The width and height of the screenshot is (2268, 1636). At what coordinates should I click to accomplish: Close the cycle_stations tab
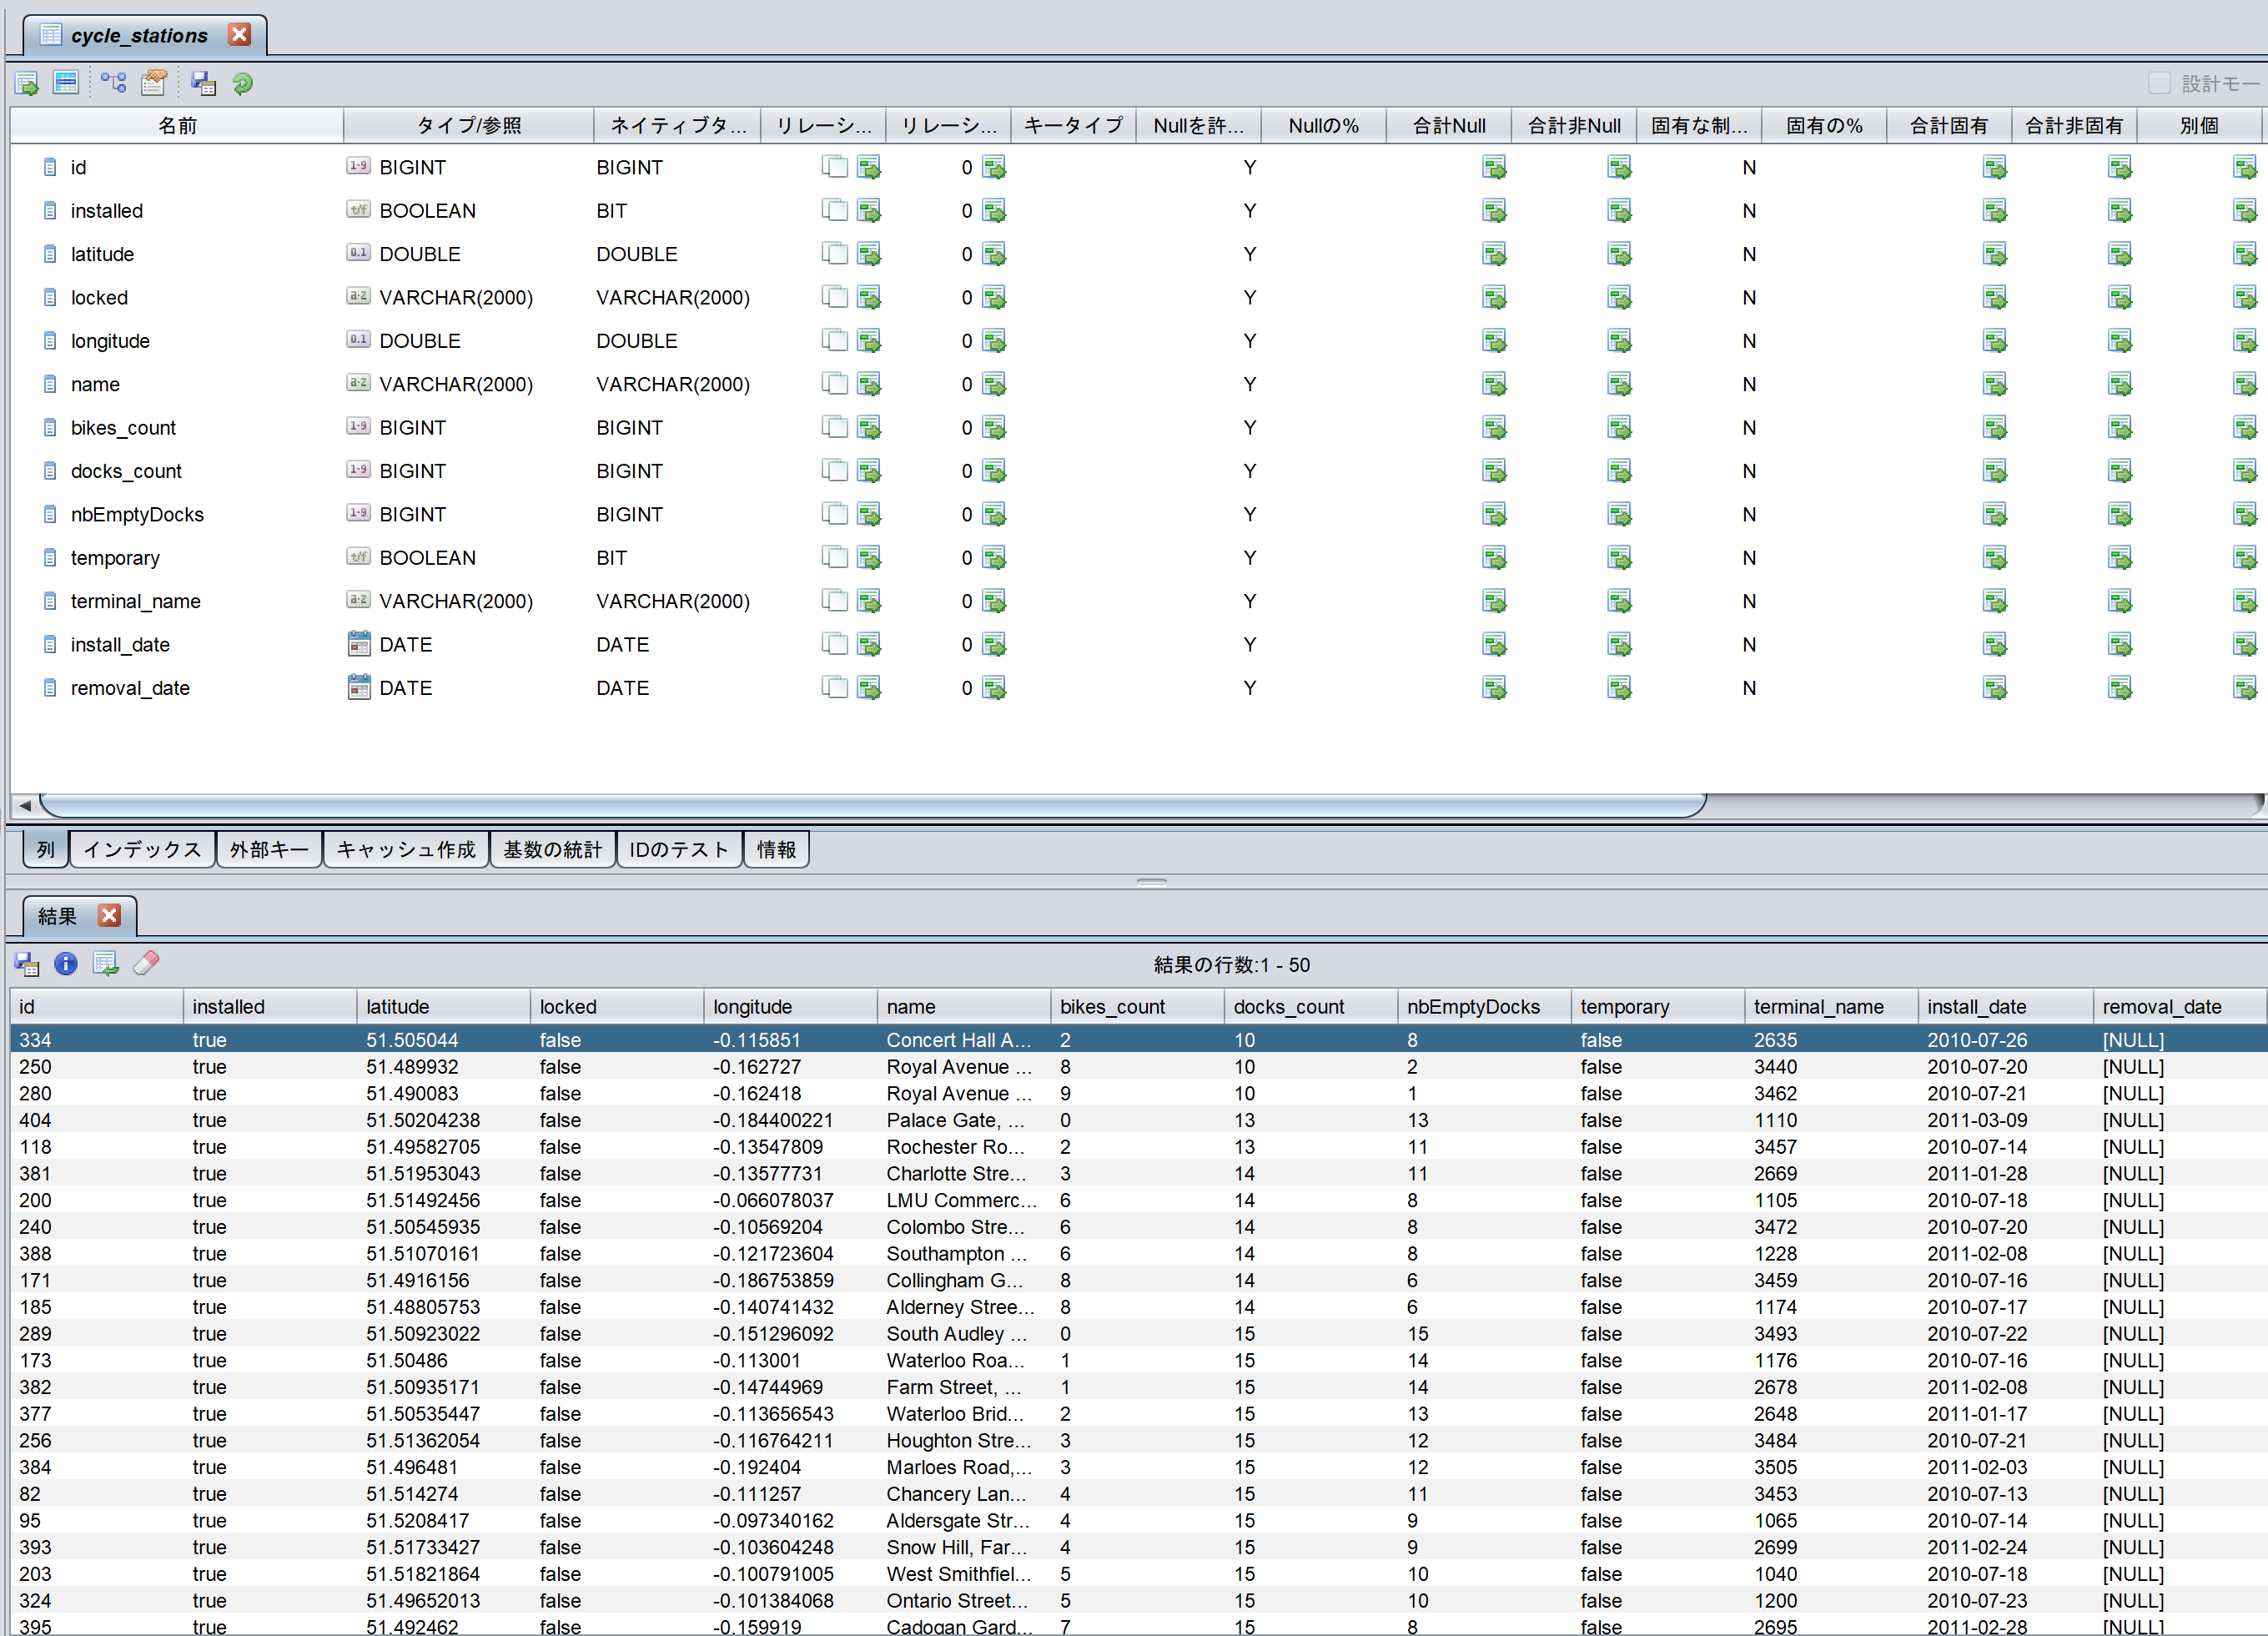pos(240,35)
